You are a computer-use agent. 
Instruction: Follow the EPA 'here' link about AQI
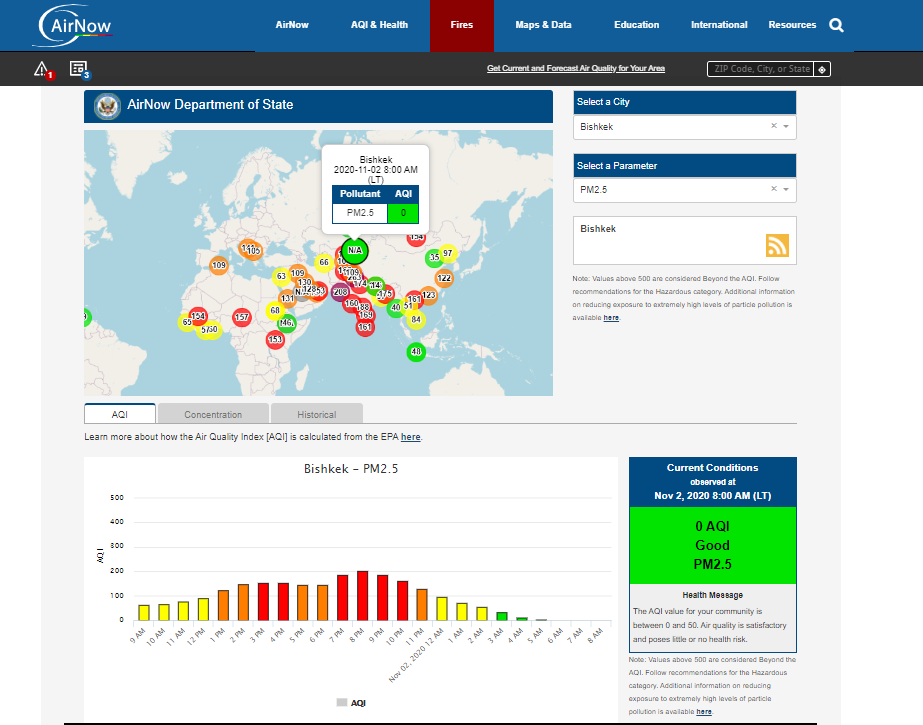[x=410, y=437]
